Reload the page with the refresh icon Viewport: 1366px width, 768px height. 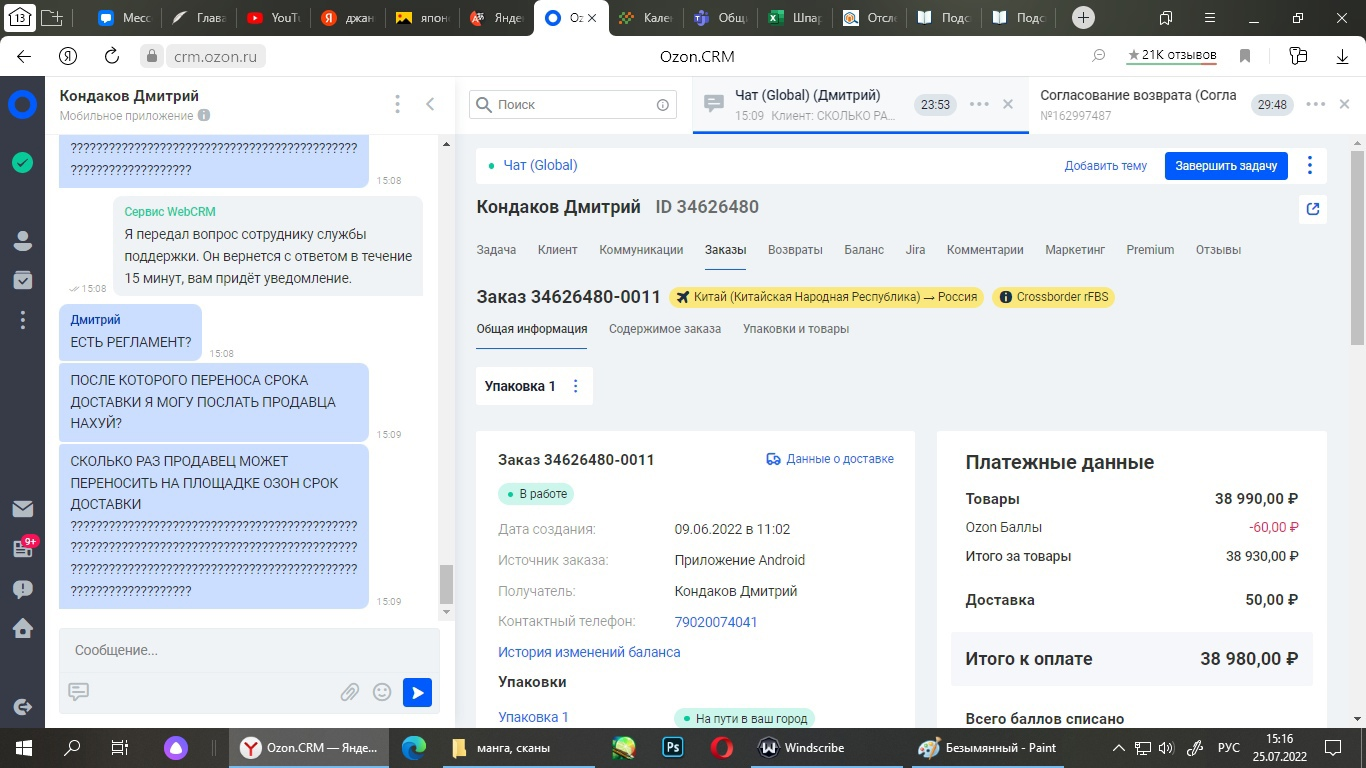[x=112, y=56]
